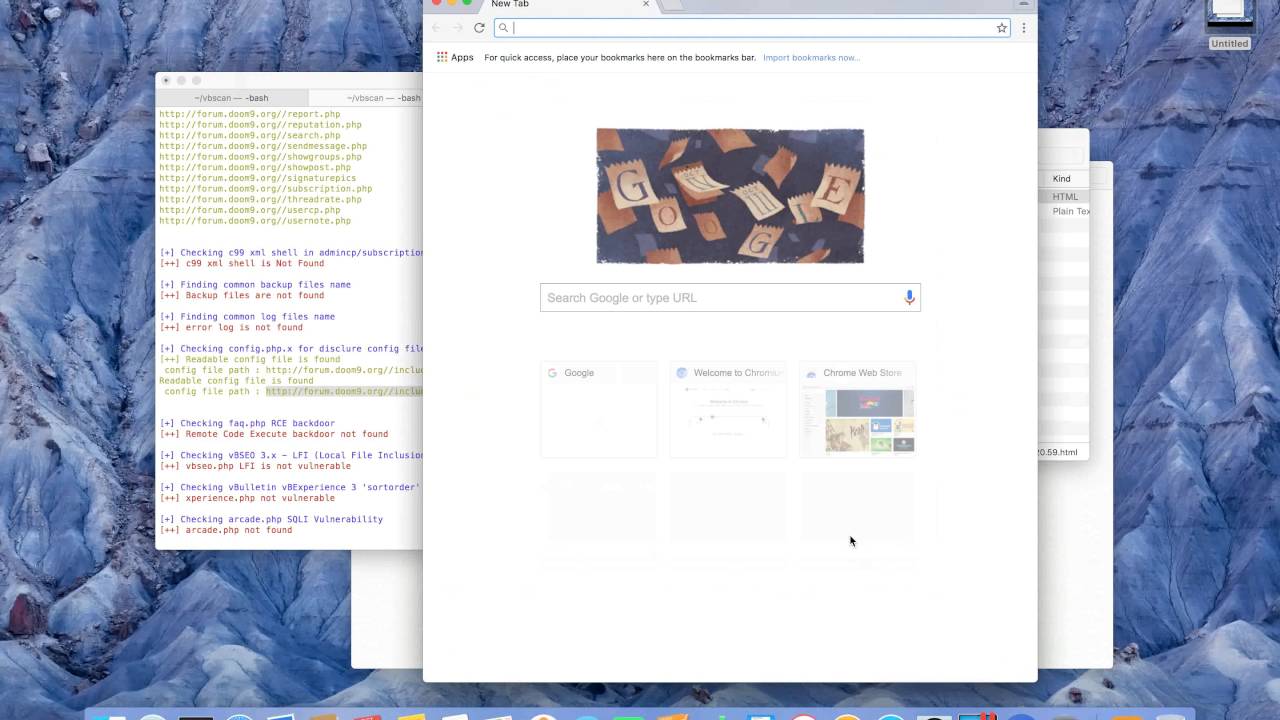Reload the page in Chrome
Image resolution: width=1280 pixels, height=720 pixels.
479,28
